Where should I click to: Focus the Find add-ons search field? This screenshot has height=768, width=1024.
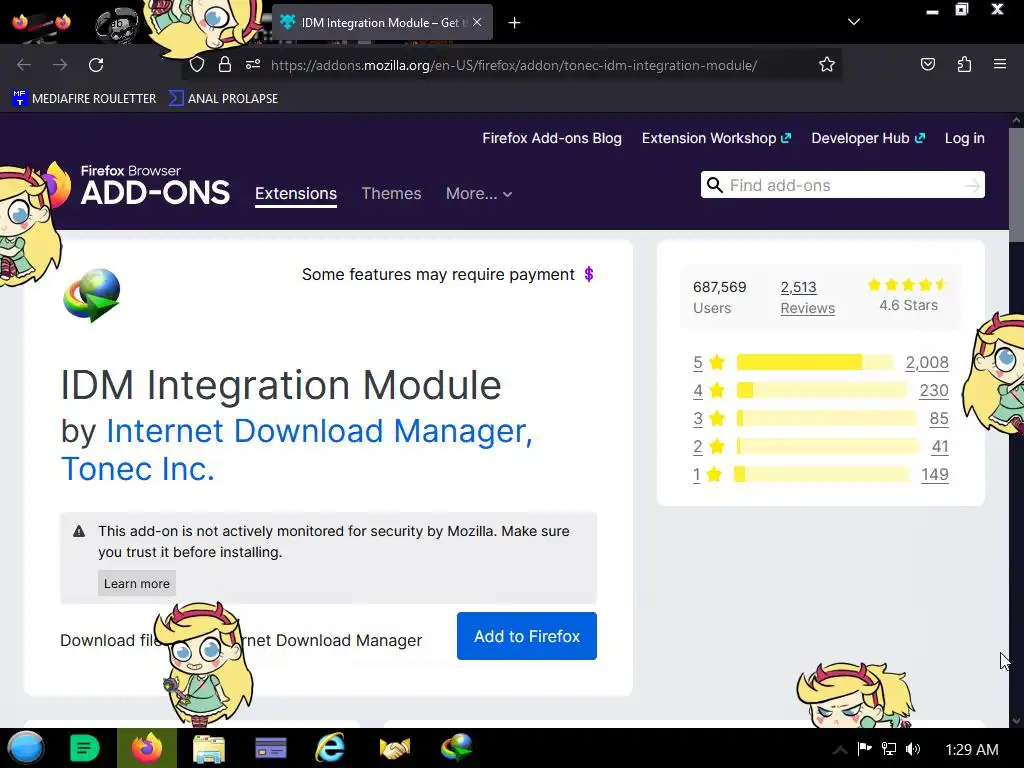pyautogui.click(x=842, y=185)
